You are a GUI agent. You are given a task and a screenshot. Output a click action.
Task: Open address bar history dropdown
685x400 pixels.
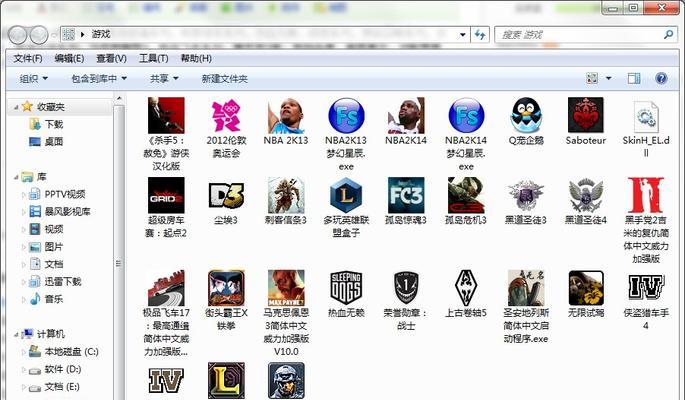pyautogui.click(x=462, y=34)
